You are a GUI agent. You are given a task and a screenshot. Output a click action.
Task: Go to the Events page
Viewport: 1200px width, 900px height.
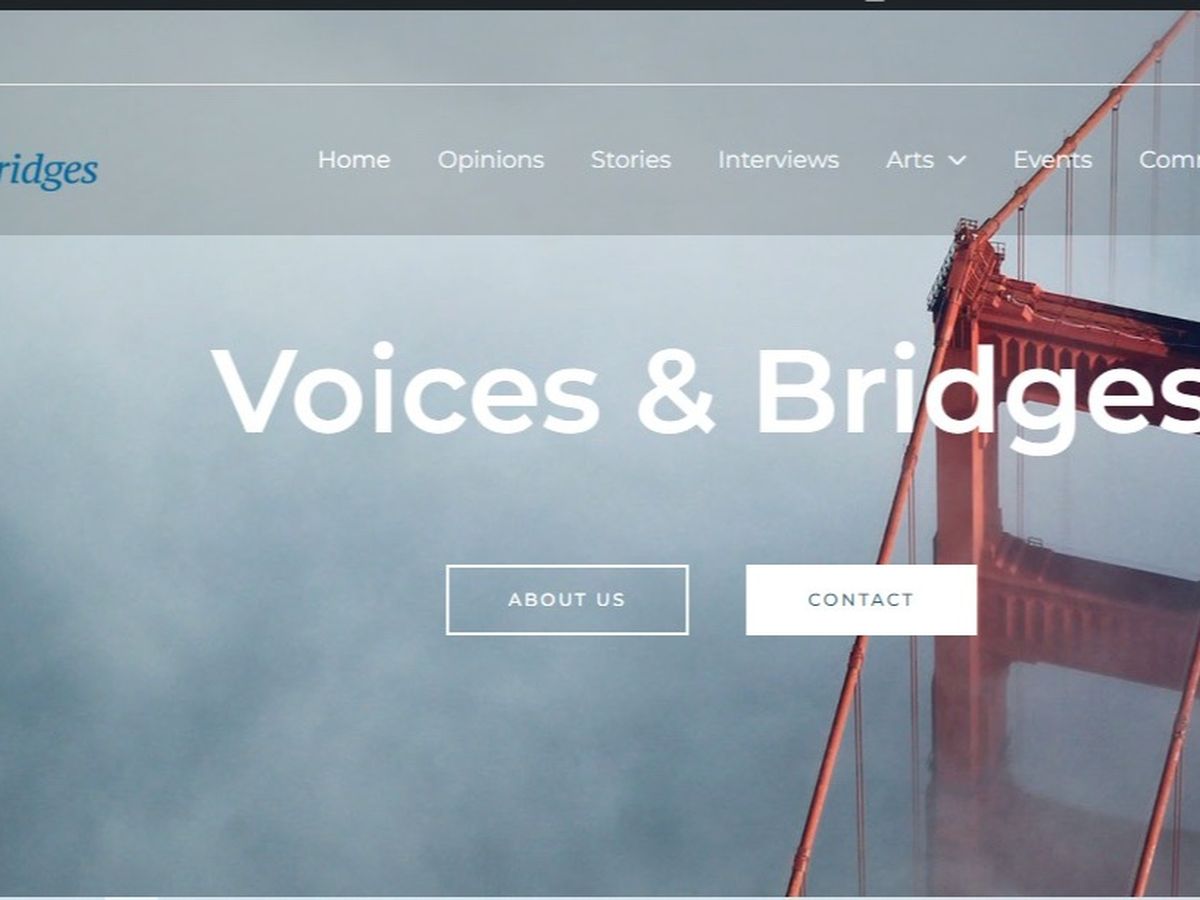pos(1052,160)
